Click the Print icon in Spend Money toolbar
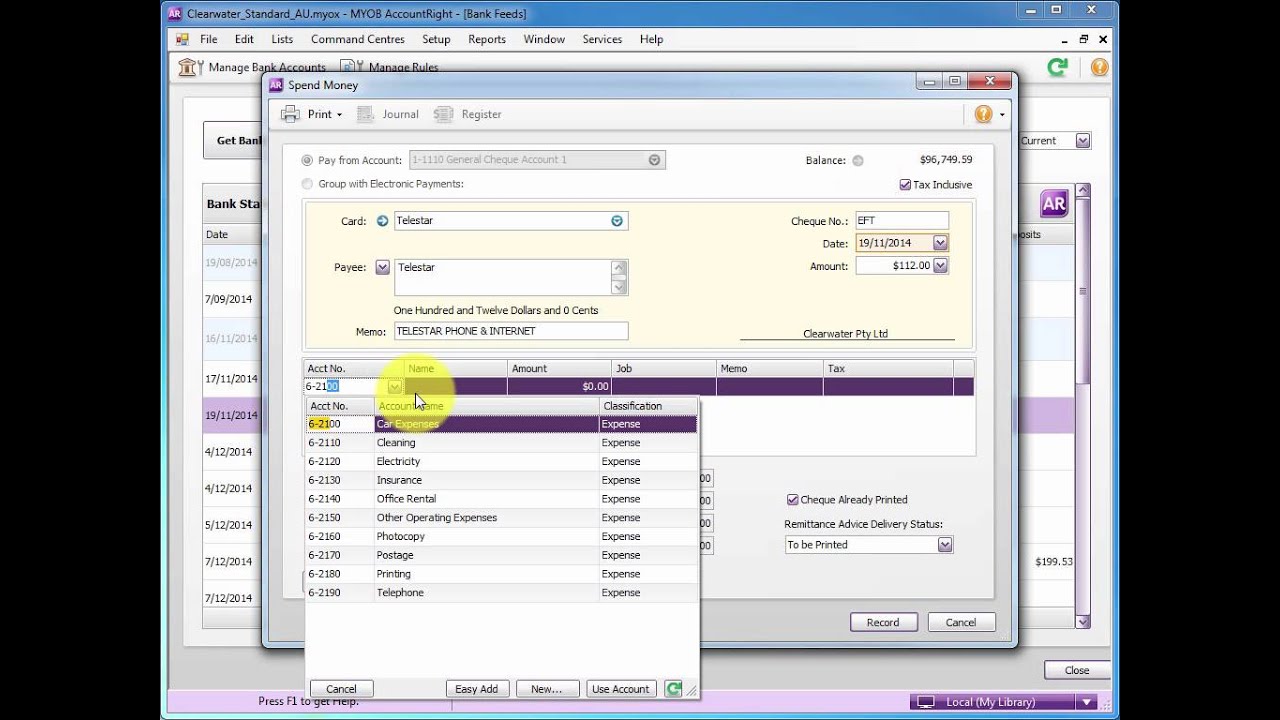The image size is (1280, 720). pos(290,114)
